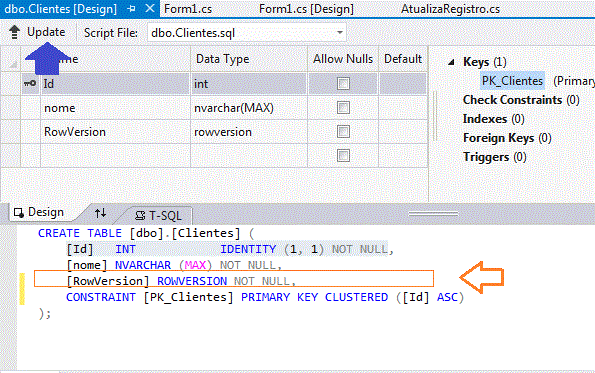Click the empty Name cell in last row
This screenshot has width=595, height=373.
click(115, 156)
